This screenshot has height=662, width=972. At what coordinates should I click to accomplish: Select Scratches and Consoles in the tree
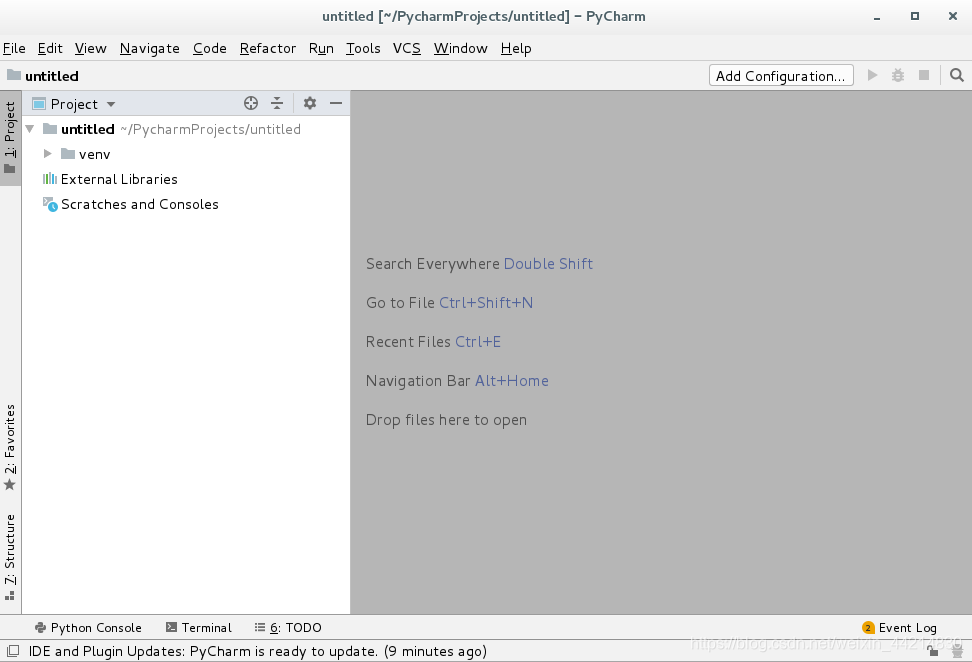coord(186,204)
